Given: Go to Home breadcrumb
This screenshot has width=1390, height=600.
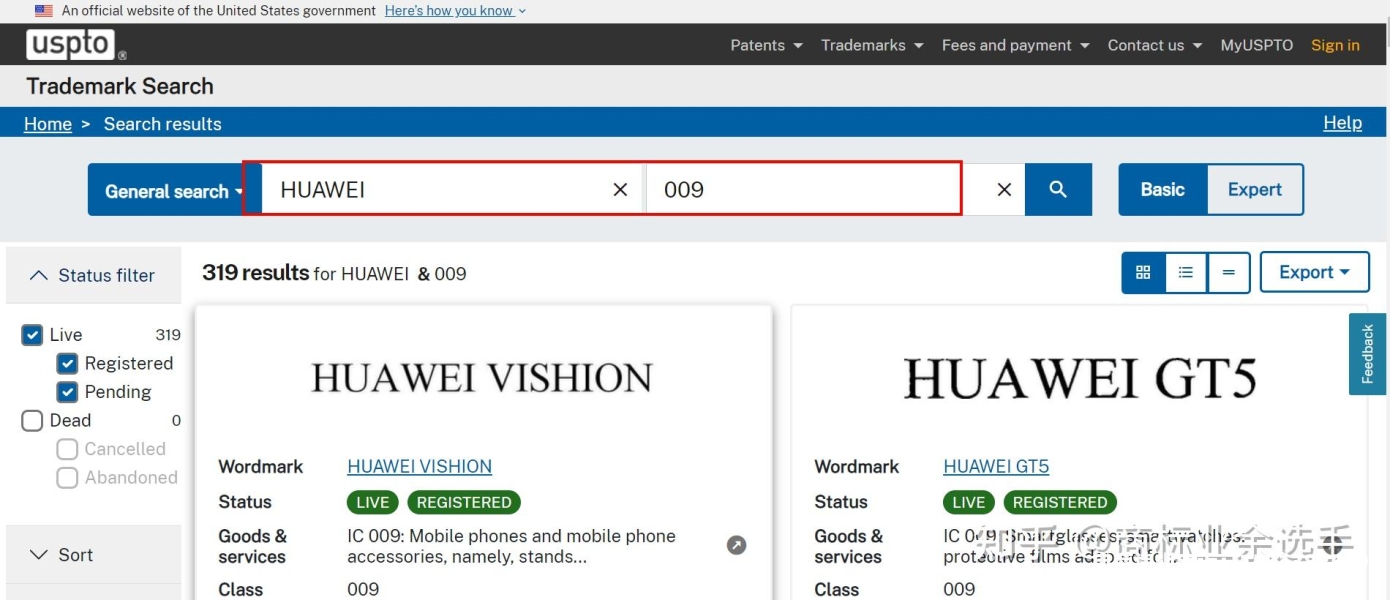Looking at the screenshot, I should (48, 124).
